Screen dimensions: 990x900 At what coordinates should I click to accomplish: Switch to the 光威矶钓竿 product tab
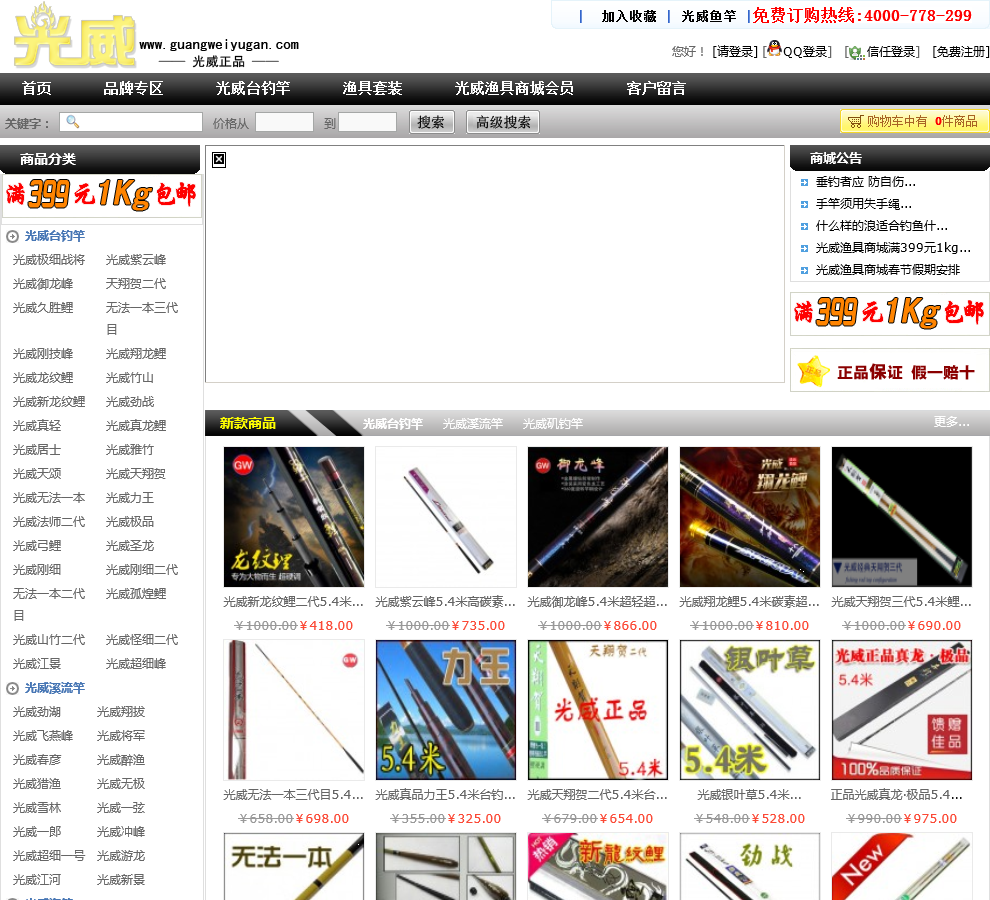coord(552,424)
